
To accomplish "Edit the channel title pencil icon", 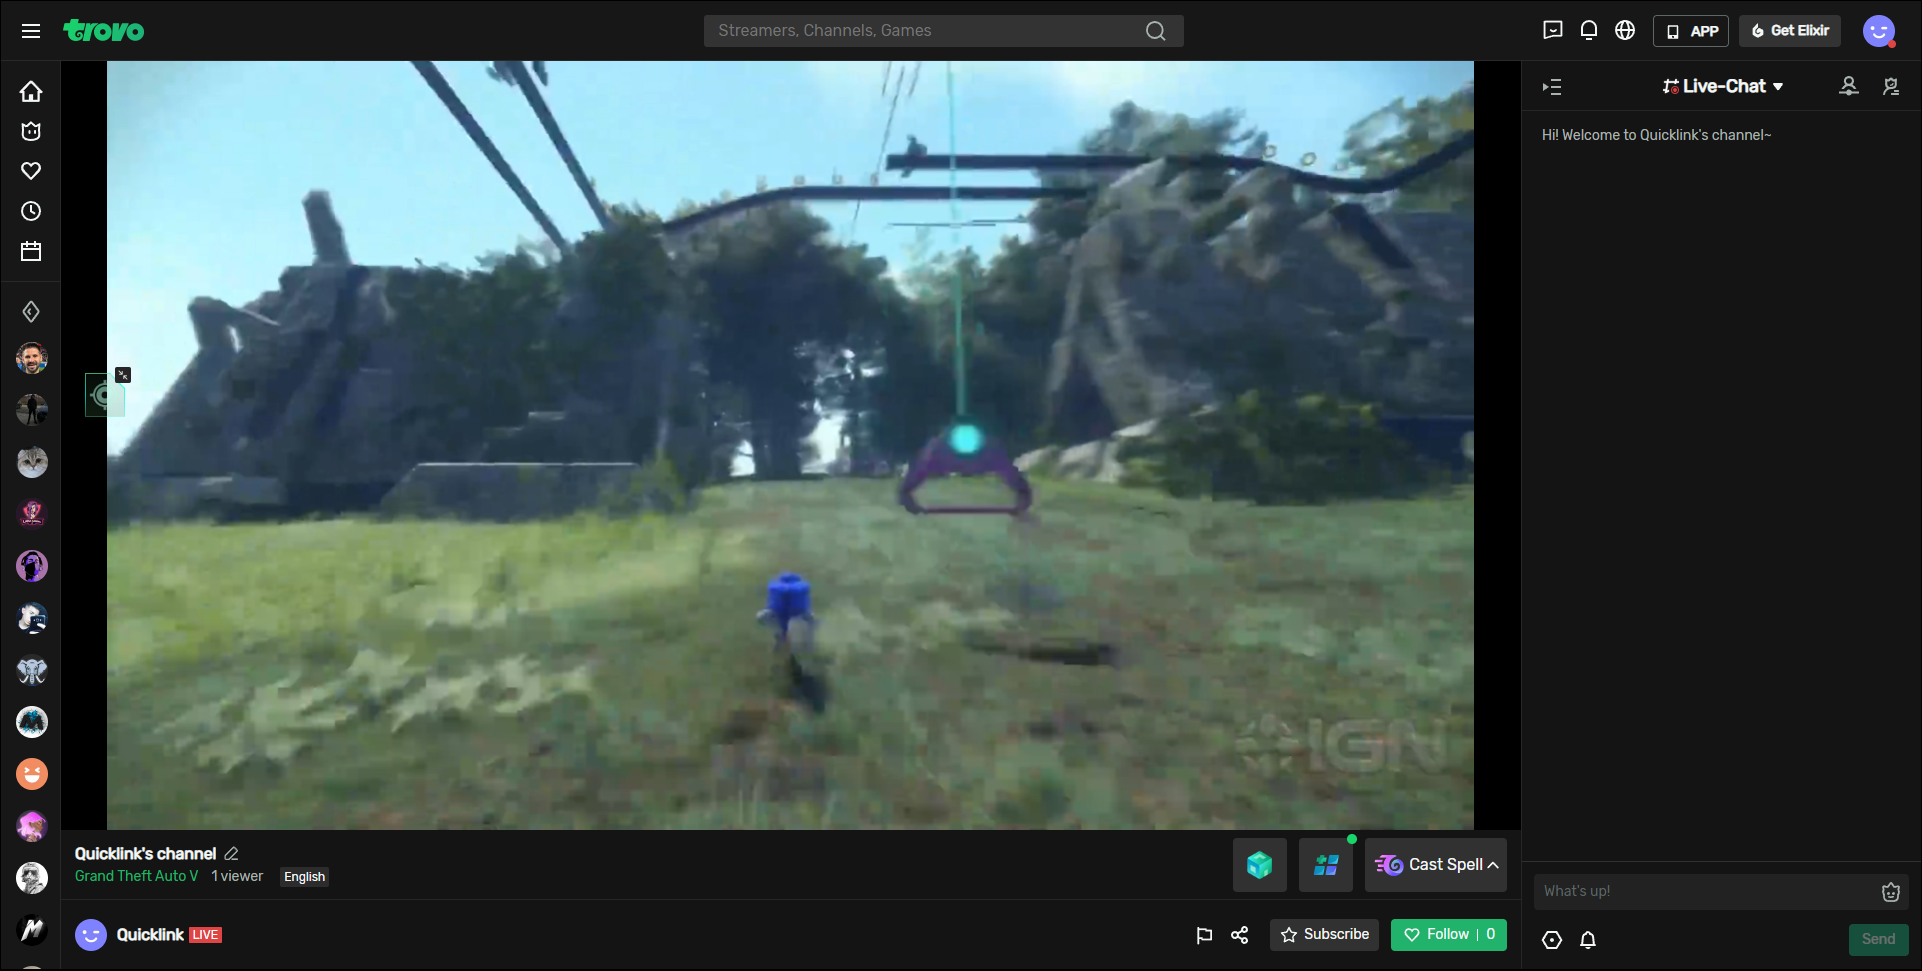I will 231,853.
